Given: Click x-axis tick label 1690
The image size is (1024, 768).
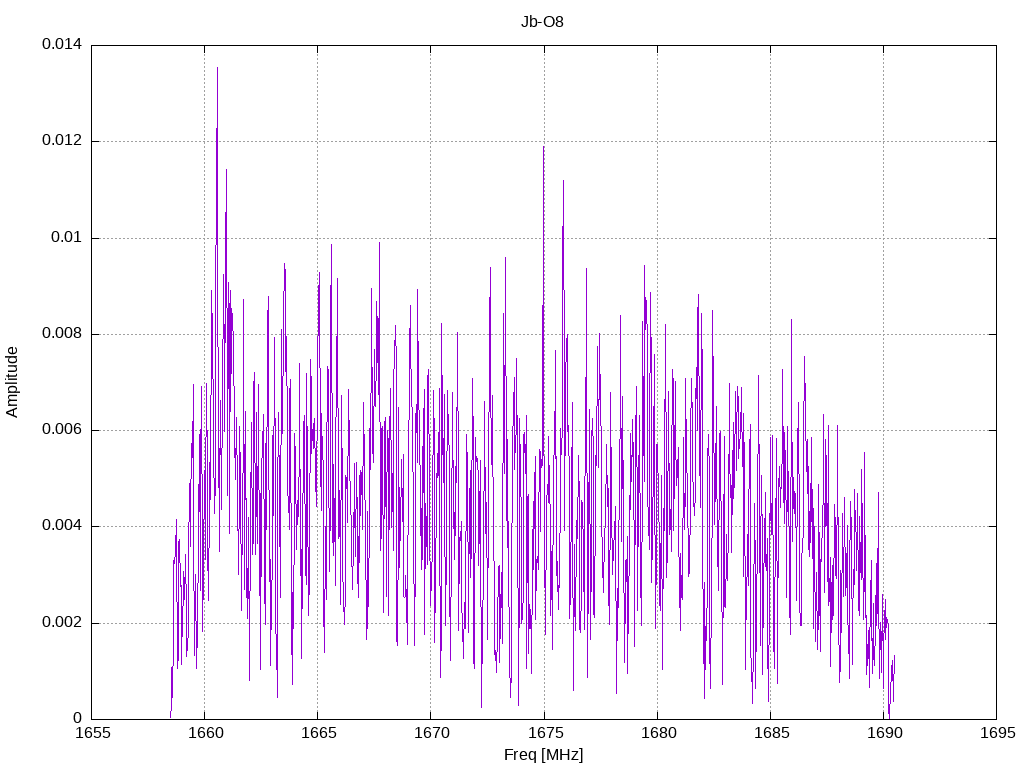Looking at the screenshot, I should point(884,733).
